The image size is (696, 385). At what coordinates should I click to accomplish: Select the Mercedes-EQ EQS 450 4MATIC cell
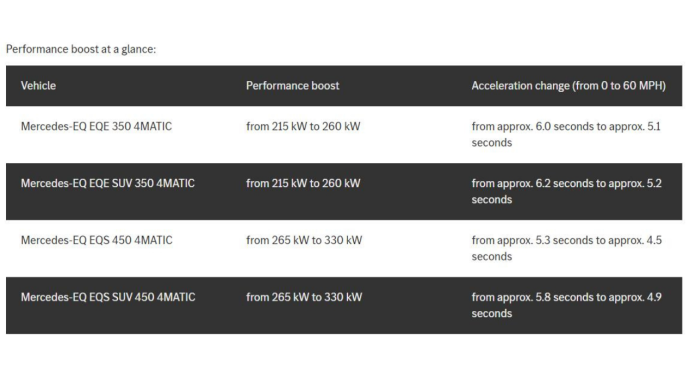[x=96, y=240]
